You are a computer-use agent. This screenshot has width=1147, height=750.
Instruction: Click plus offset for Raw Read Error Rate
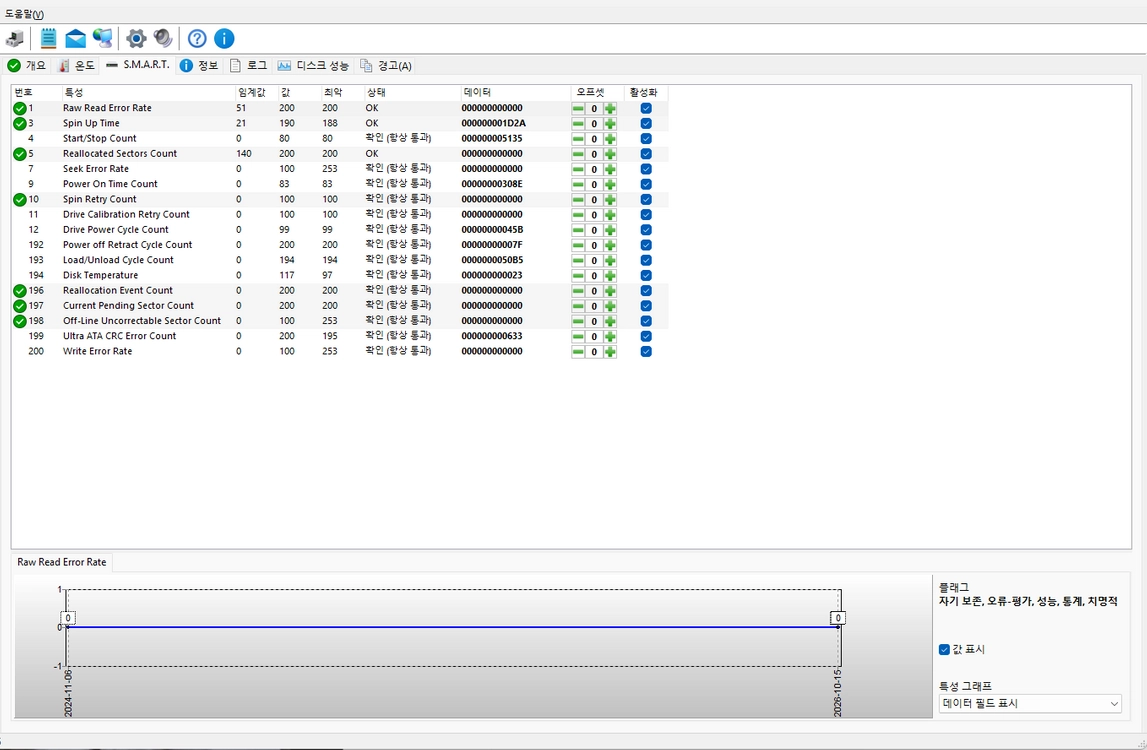[x=610, y=108]
